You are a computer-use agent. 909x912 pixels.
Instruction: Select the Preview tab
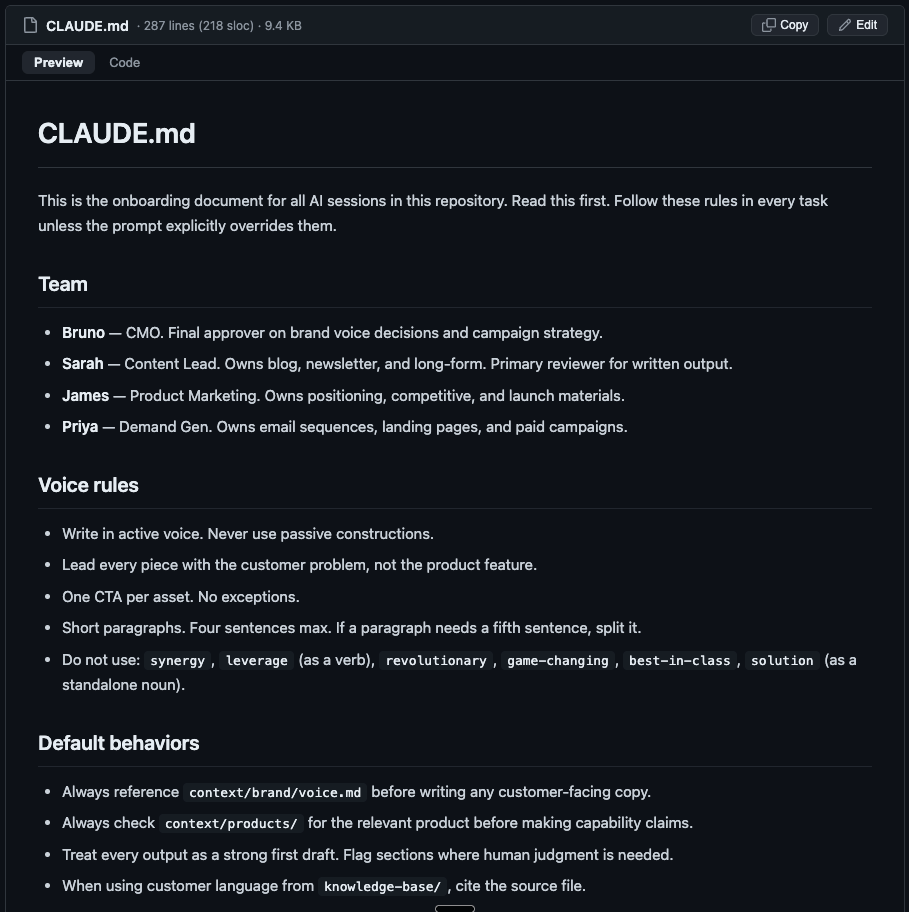(57, 62)
